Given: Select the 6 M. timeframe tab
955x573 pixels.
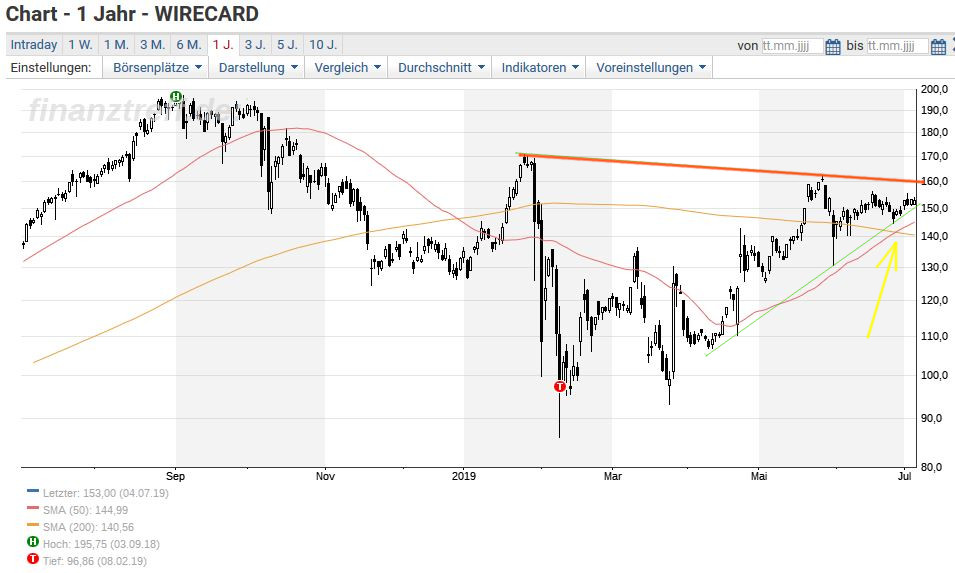Looking at the screenshot, I should tap(189, 45).
